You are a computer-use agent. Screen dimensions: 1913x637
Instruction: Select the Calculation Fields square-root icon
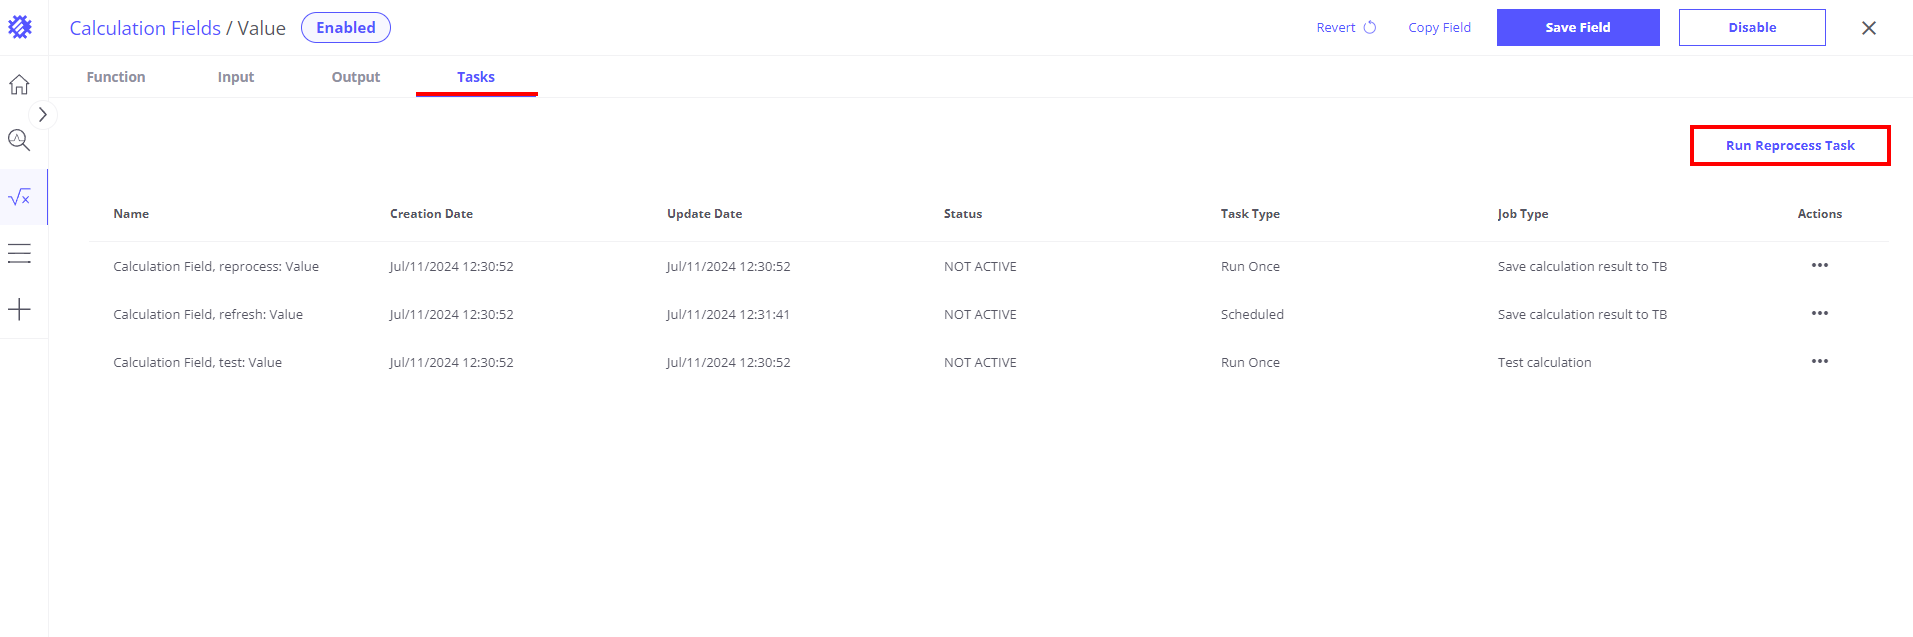(x=20, y=197)
